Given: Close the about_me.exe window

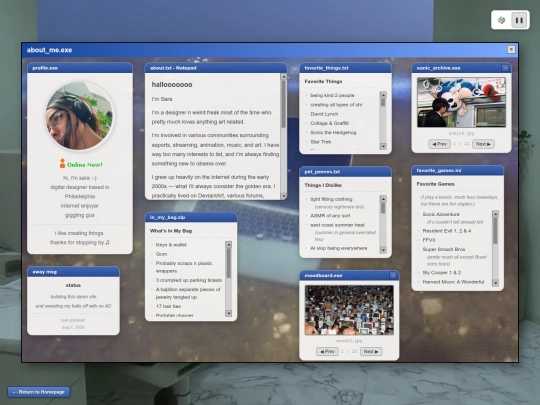Looking at the screenshot, I should coord(511,50).
